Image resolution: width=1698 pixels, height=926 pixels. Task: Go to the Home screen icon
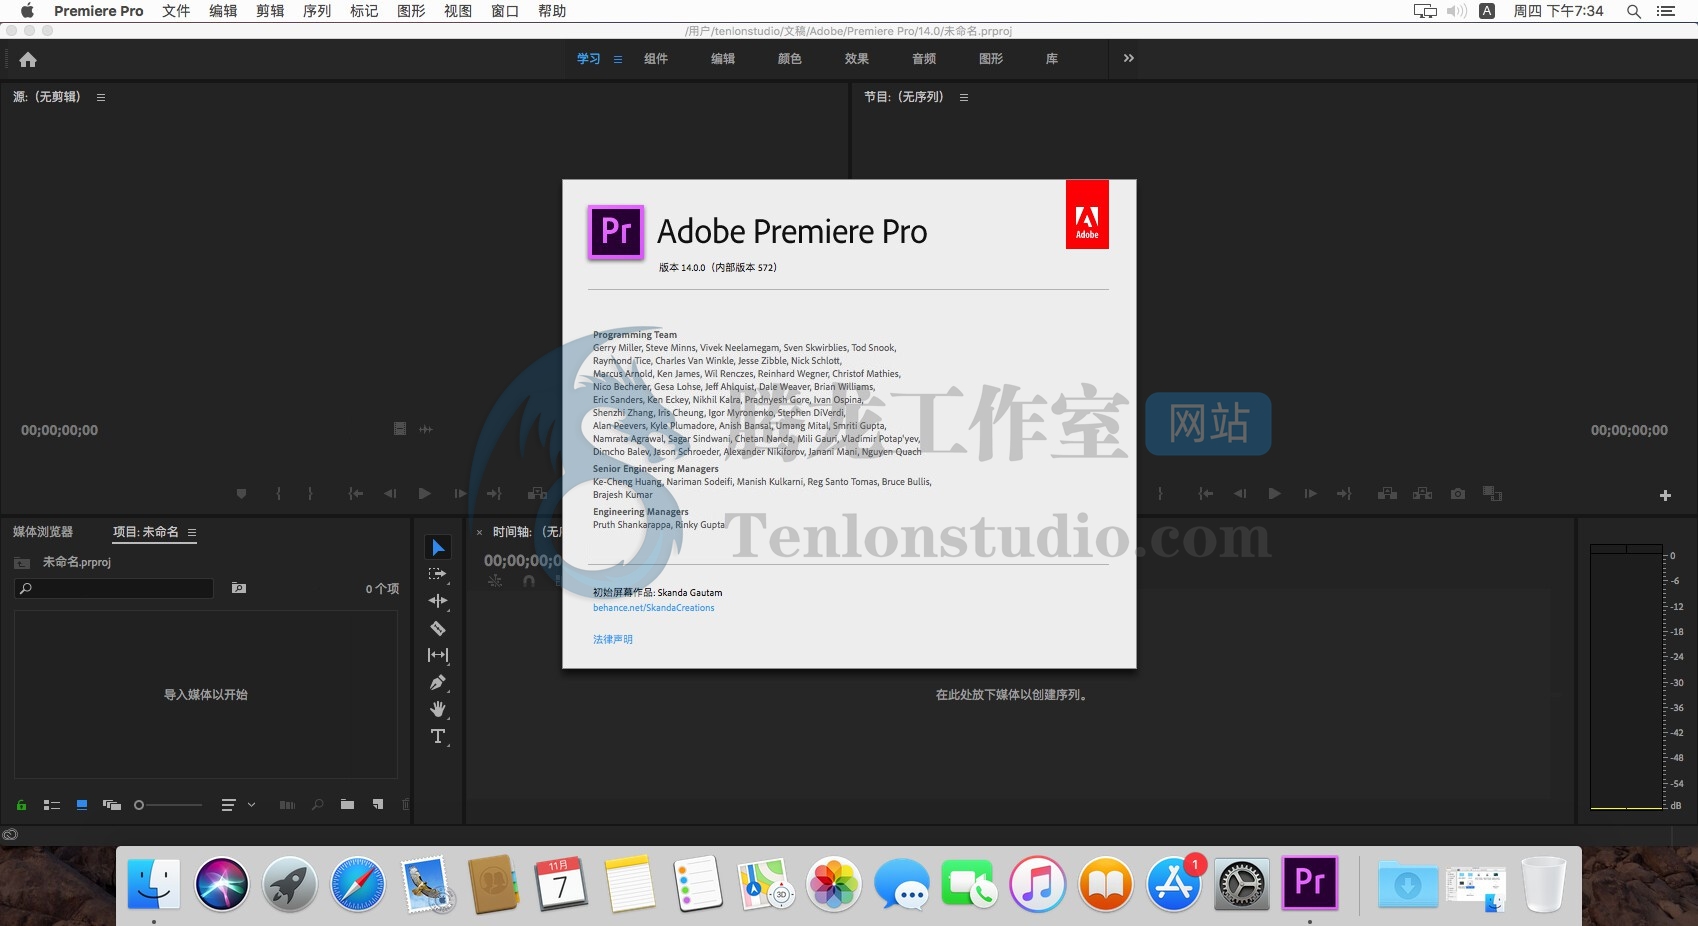[x=28, y=59]
